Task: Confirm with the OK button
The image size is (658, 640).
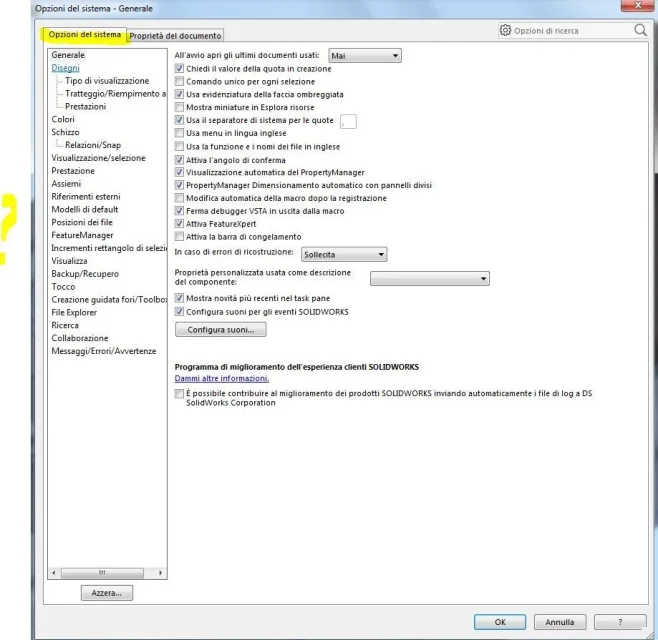Action: coord(500,622)
